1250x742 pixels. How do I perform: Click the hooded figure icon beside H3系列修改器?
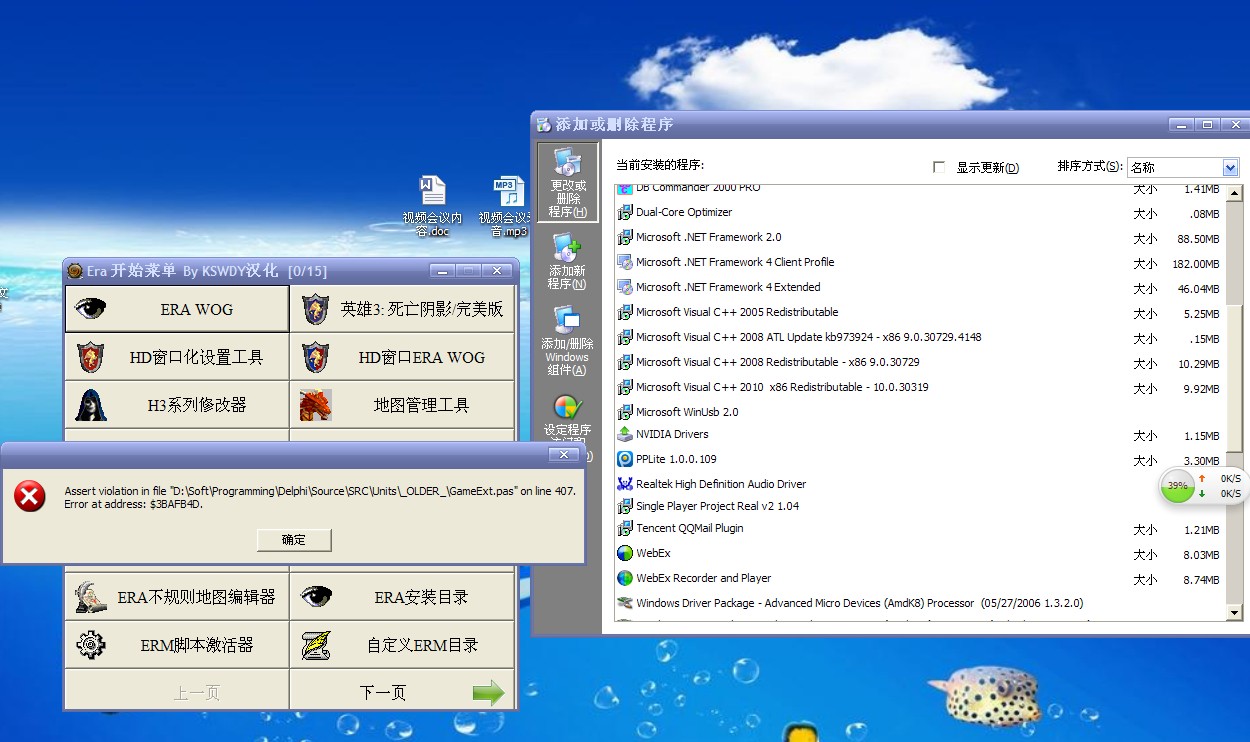coord(90,405)
